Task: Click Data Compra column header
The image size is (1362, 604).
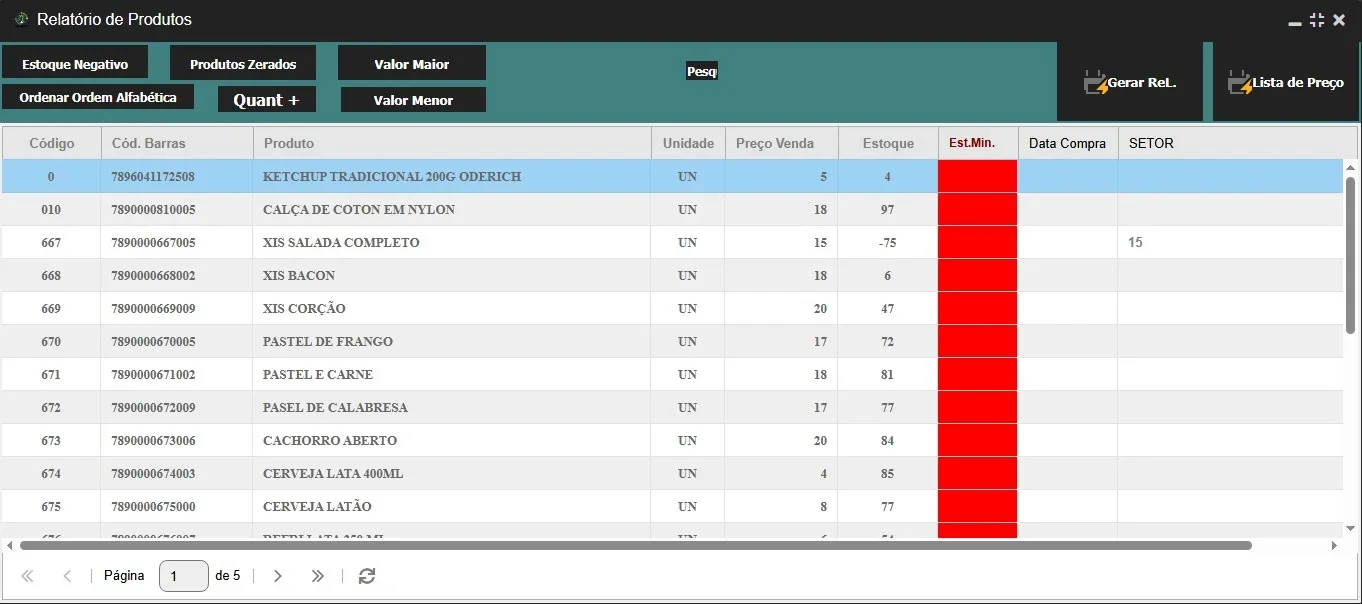Action: coord(1068,143)
